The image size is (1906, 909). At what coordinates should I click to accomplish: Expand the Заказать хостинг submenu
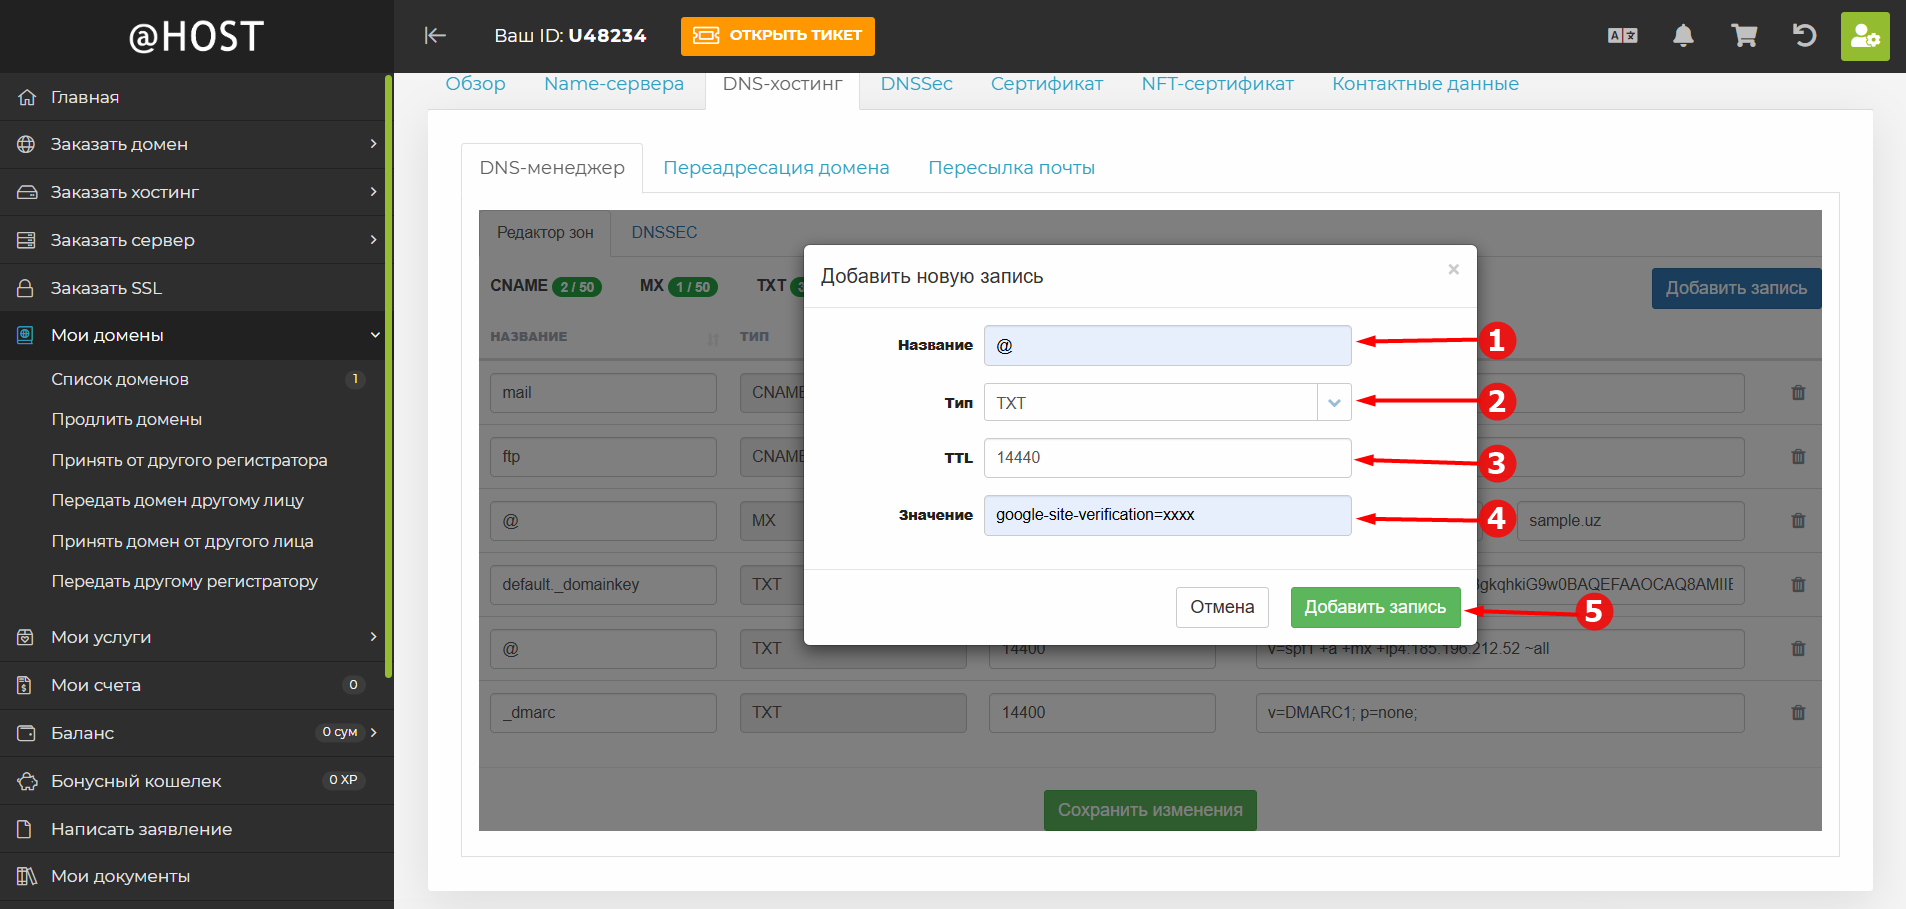(x=373, y=192)
